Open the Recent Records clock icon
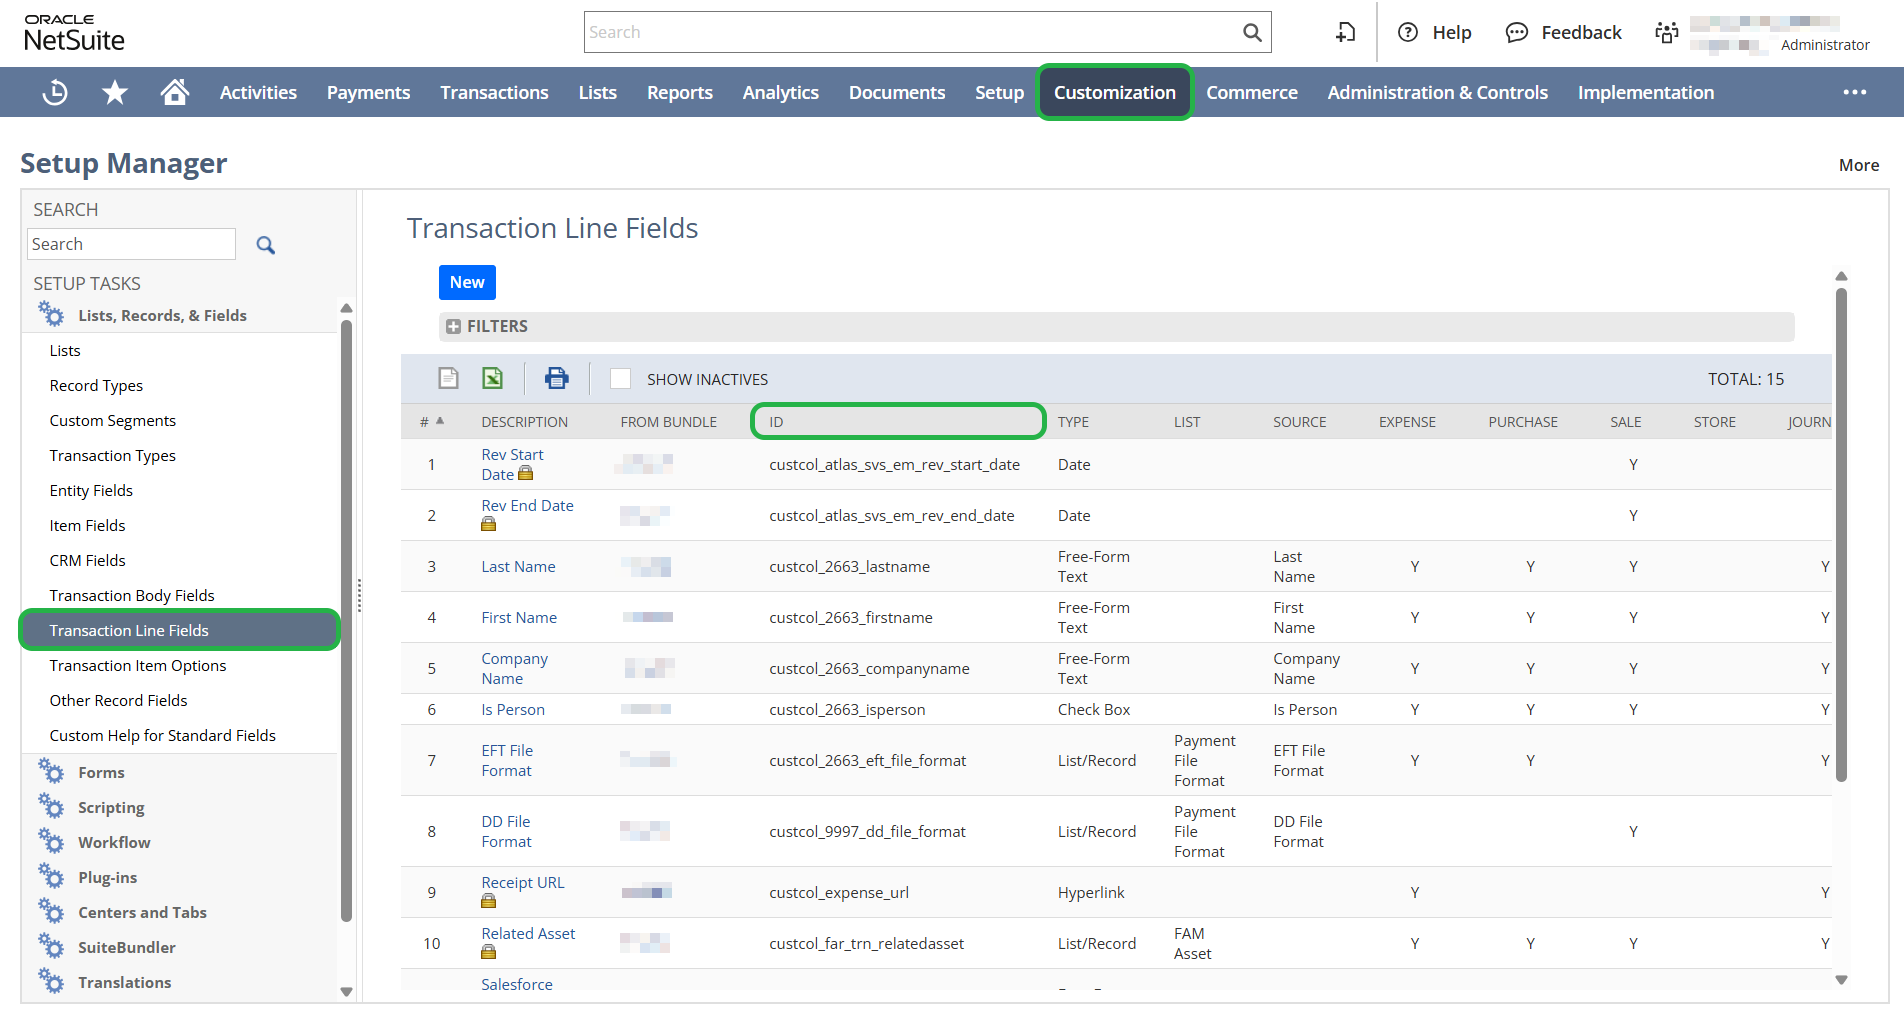Screen dimensions: 1904x1025 coord(55,92)
